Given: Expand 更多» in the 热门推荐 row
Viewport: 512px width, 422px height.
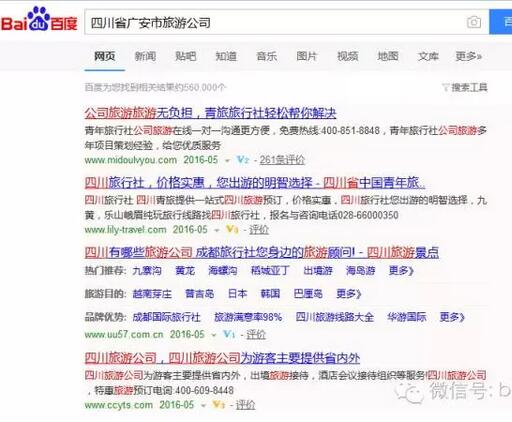Looking at the screenshot, I should 401,270.
